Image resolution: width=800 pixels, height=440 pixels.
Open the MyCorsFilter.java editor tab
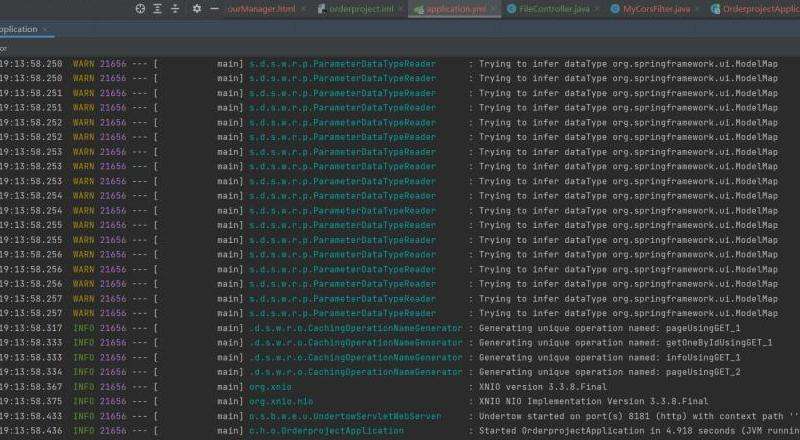pyautogui.click(x=656, y=9)
